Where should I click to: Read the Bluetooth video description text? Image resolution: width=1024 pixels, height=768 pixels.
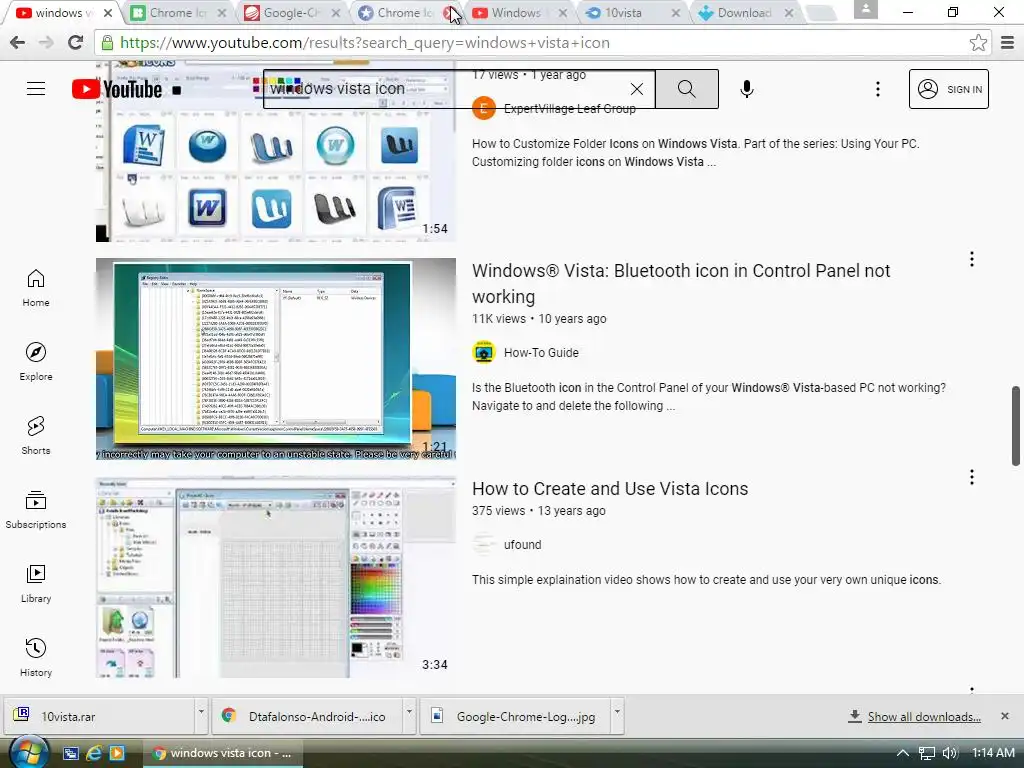coord(709,396)
